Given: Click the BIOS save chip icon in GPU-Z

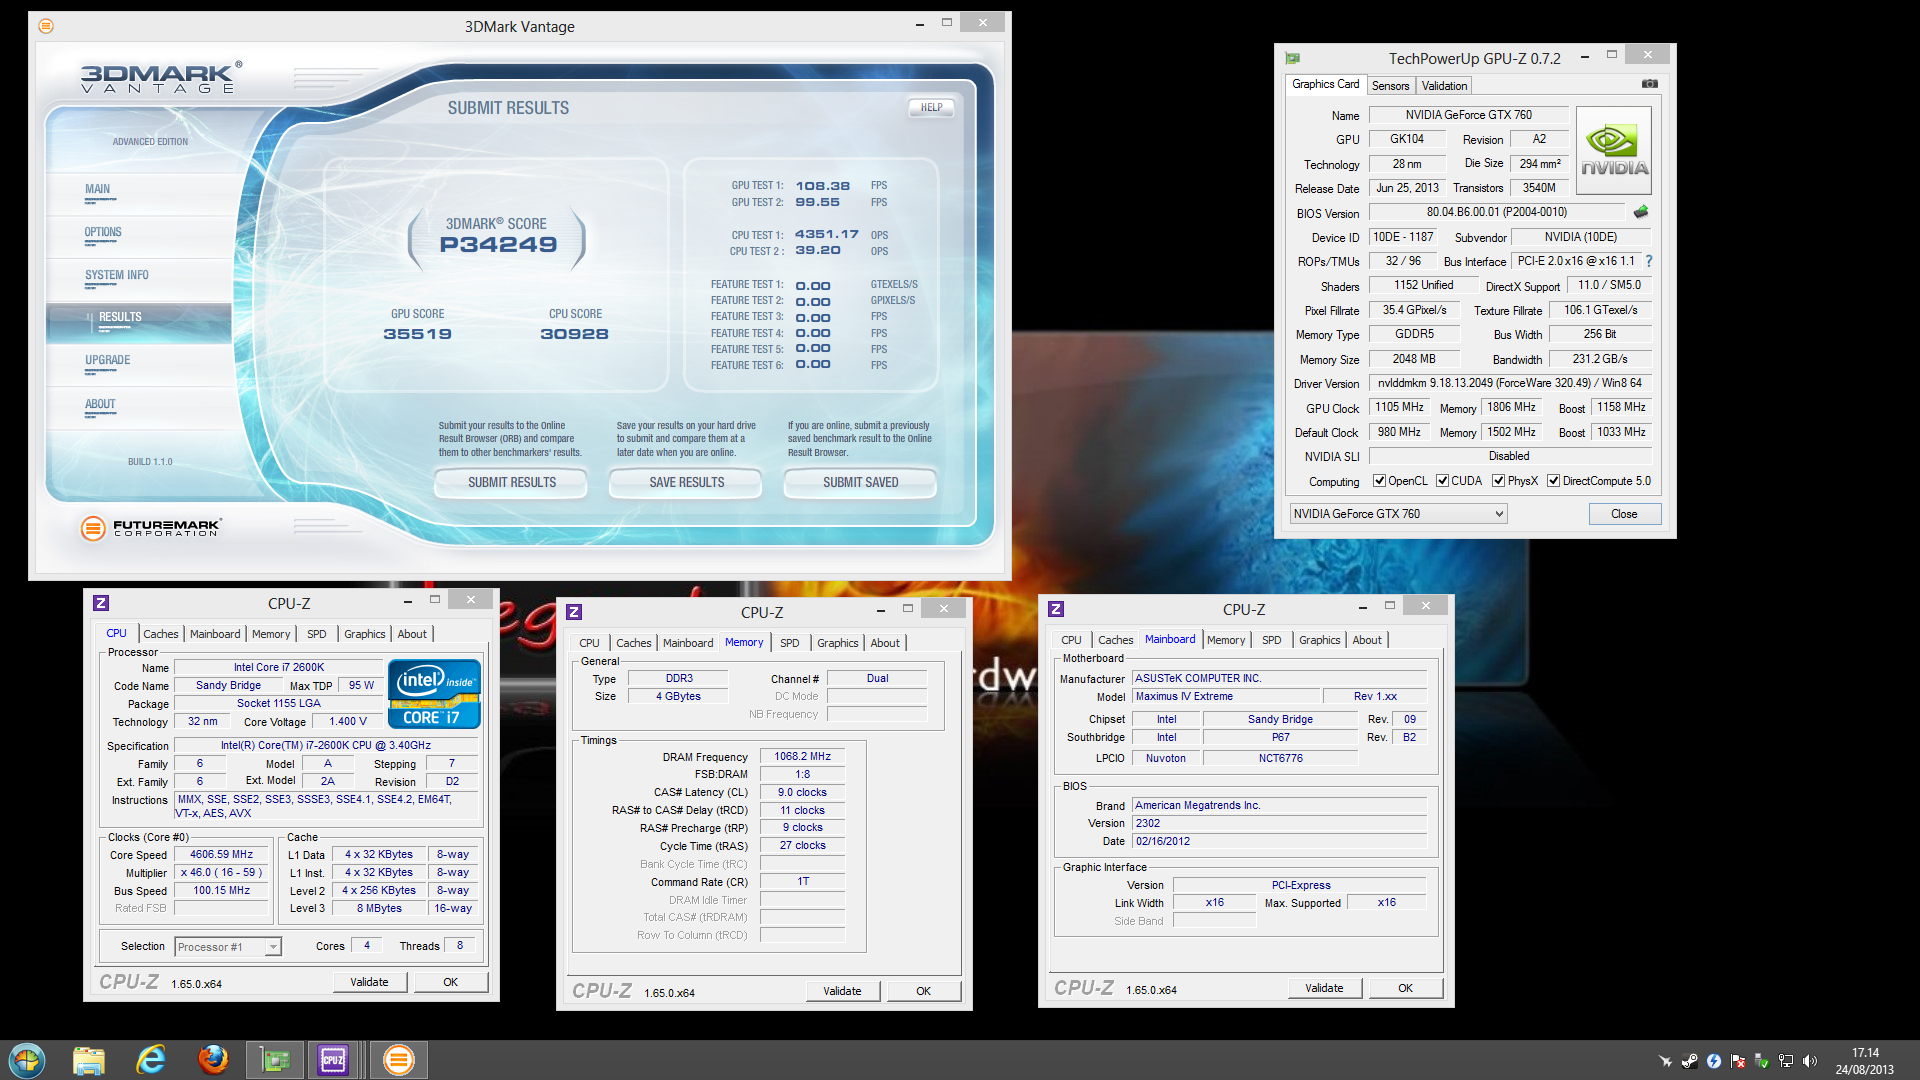Looking at the screenshot, I should pyautogui.click(x=1641, y=212).
